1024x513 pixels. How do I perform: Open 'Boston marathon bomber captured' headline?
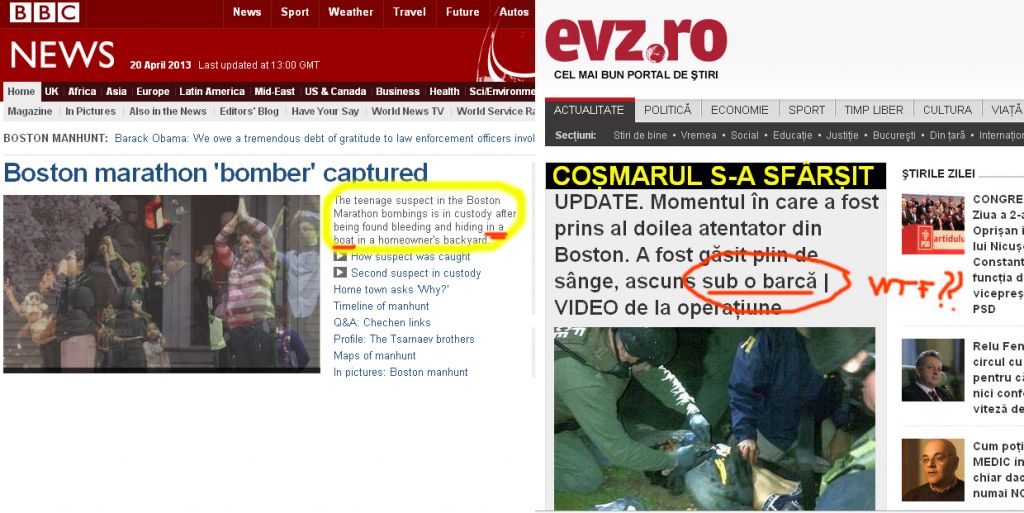click(216, 172)
